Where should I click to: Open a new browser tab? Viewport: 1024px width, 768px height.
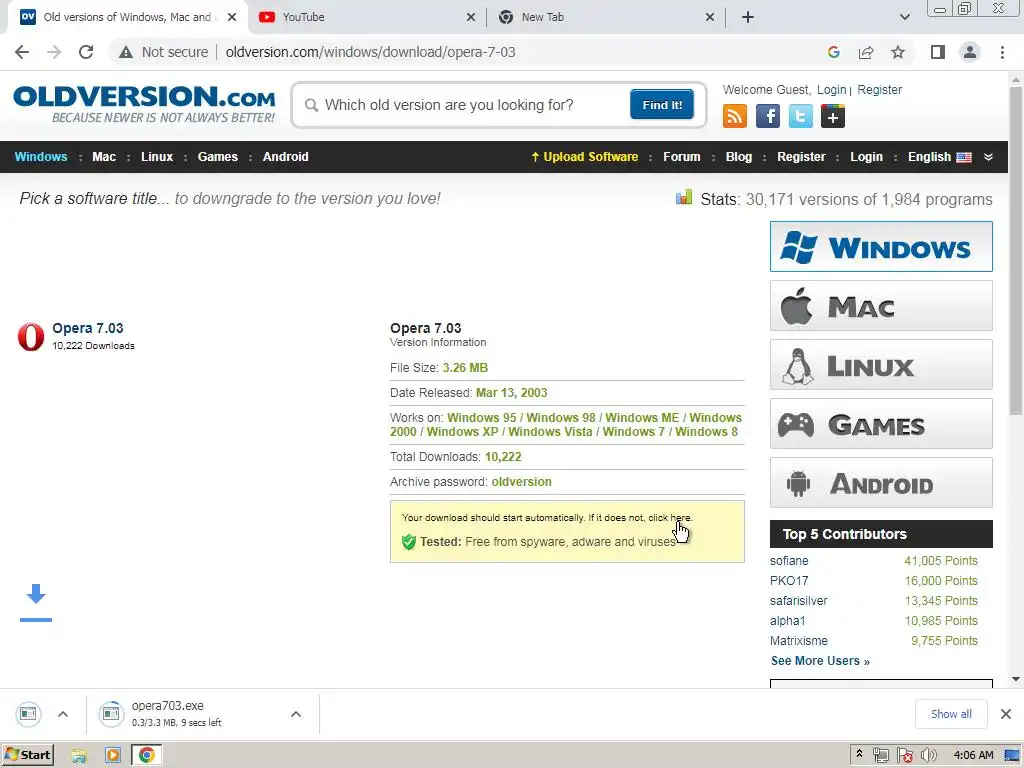[748, 17]
